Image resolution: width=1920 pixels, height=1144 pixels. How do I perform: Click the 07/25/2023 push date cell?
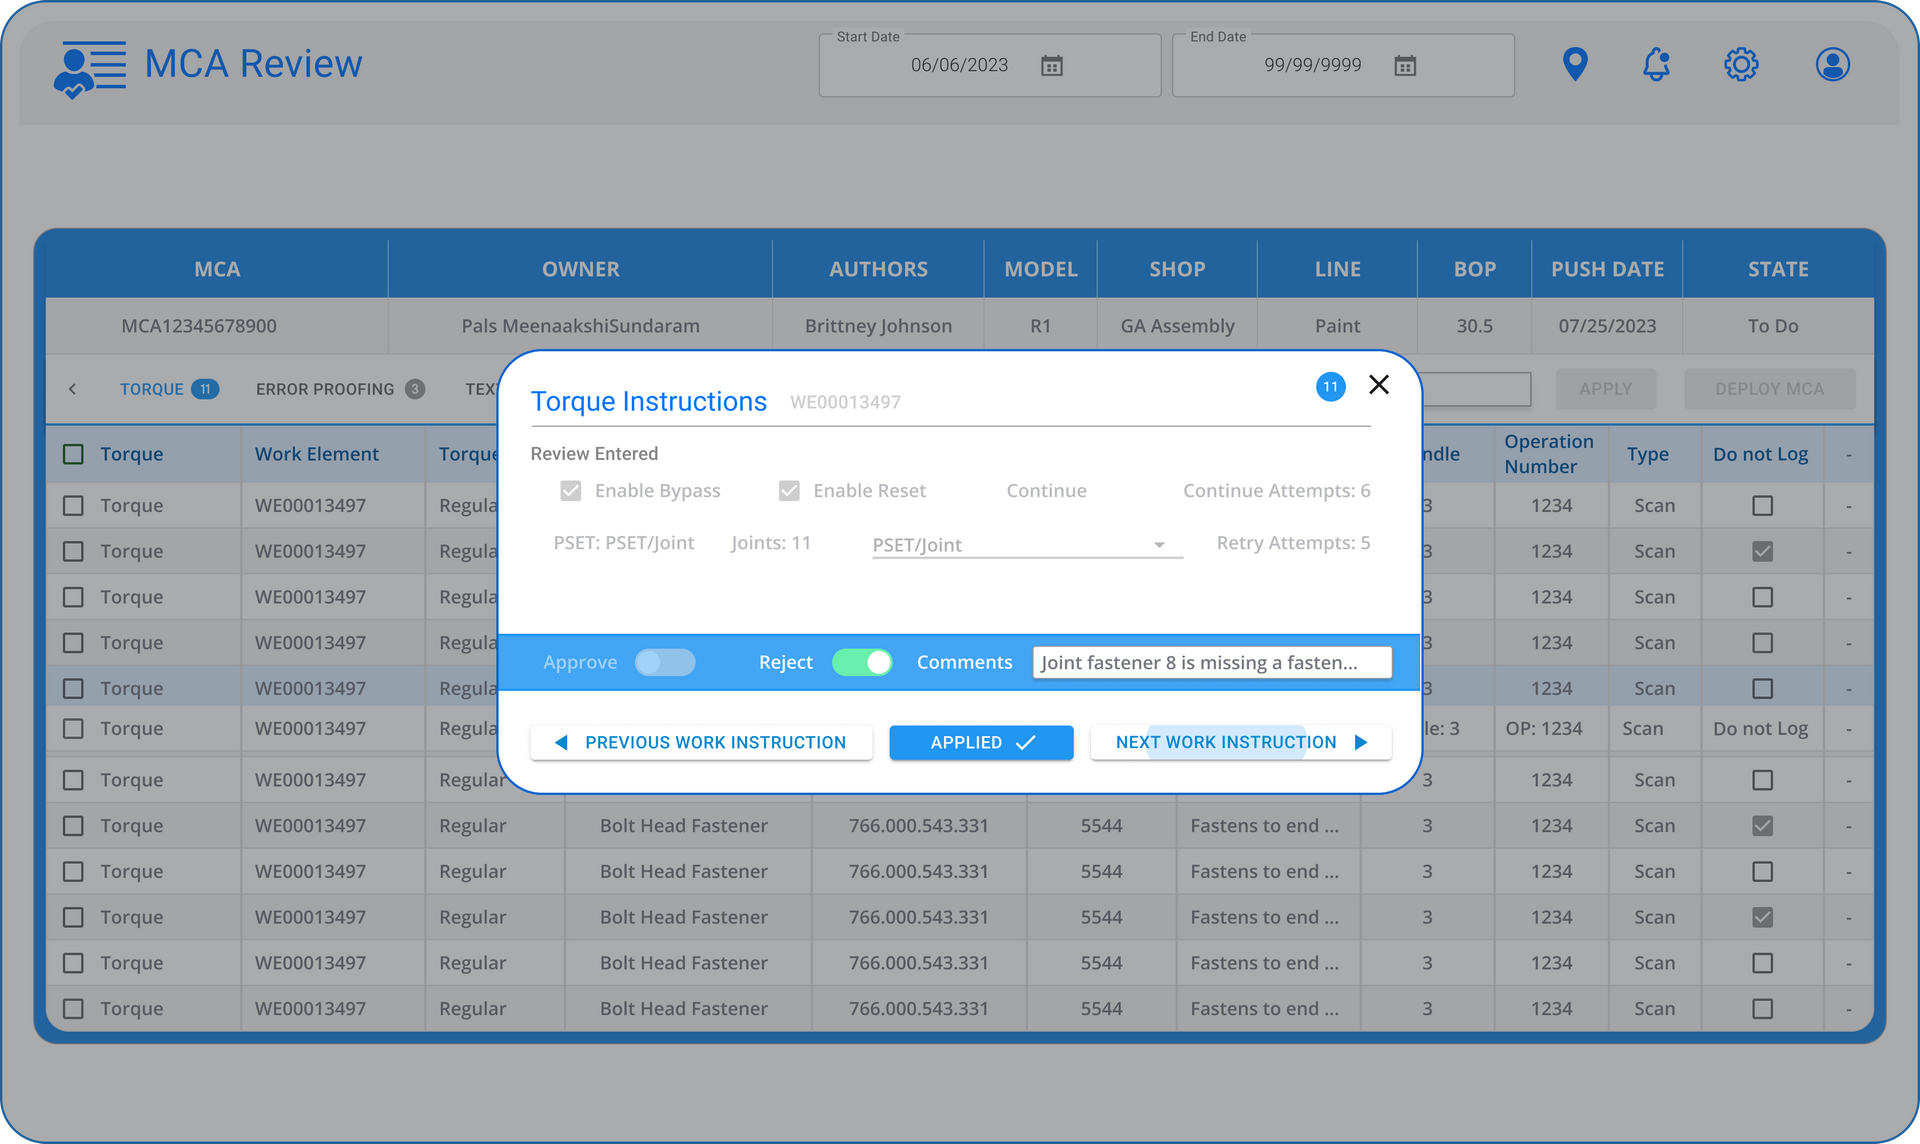(1607, 326)
